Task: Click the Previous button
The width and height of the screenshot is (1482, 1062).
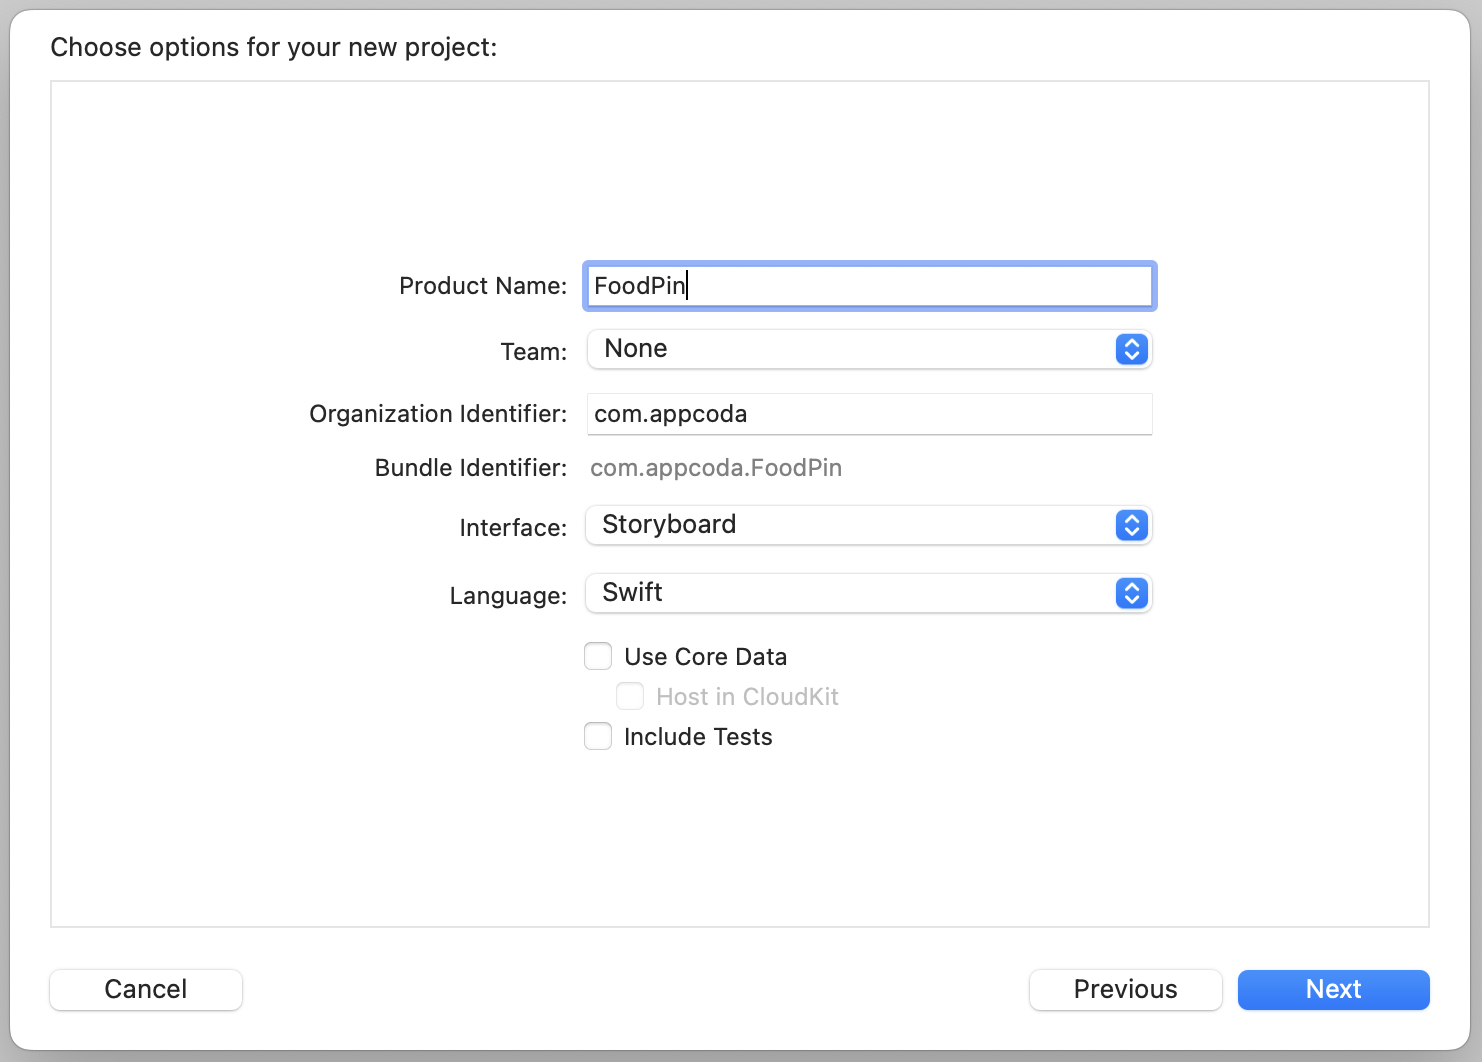Action: 1125,989
